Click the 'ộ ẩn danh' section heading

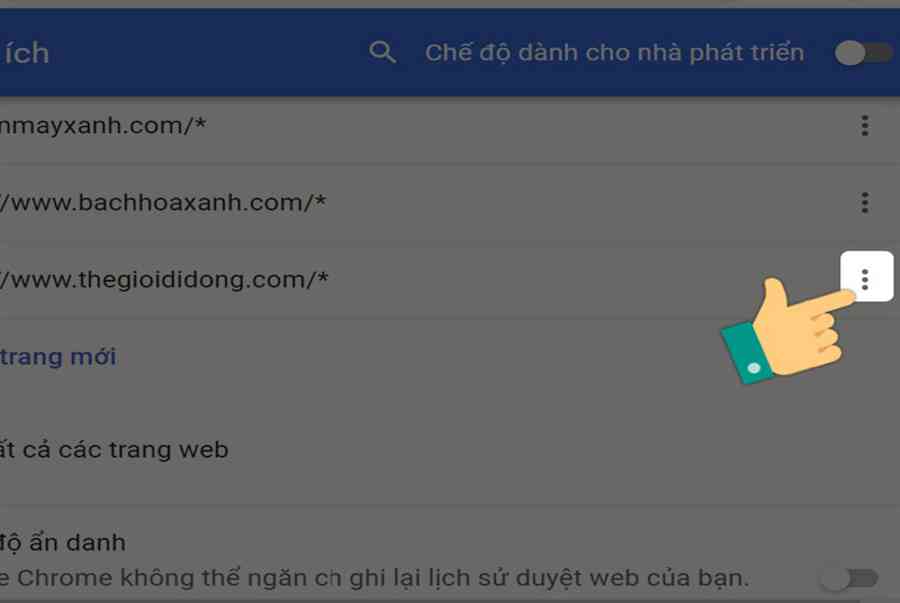pyautogui.click(x=63, y=542)
